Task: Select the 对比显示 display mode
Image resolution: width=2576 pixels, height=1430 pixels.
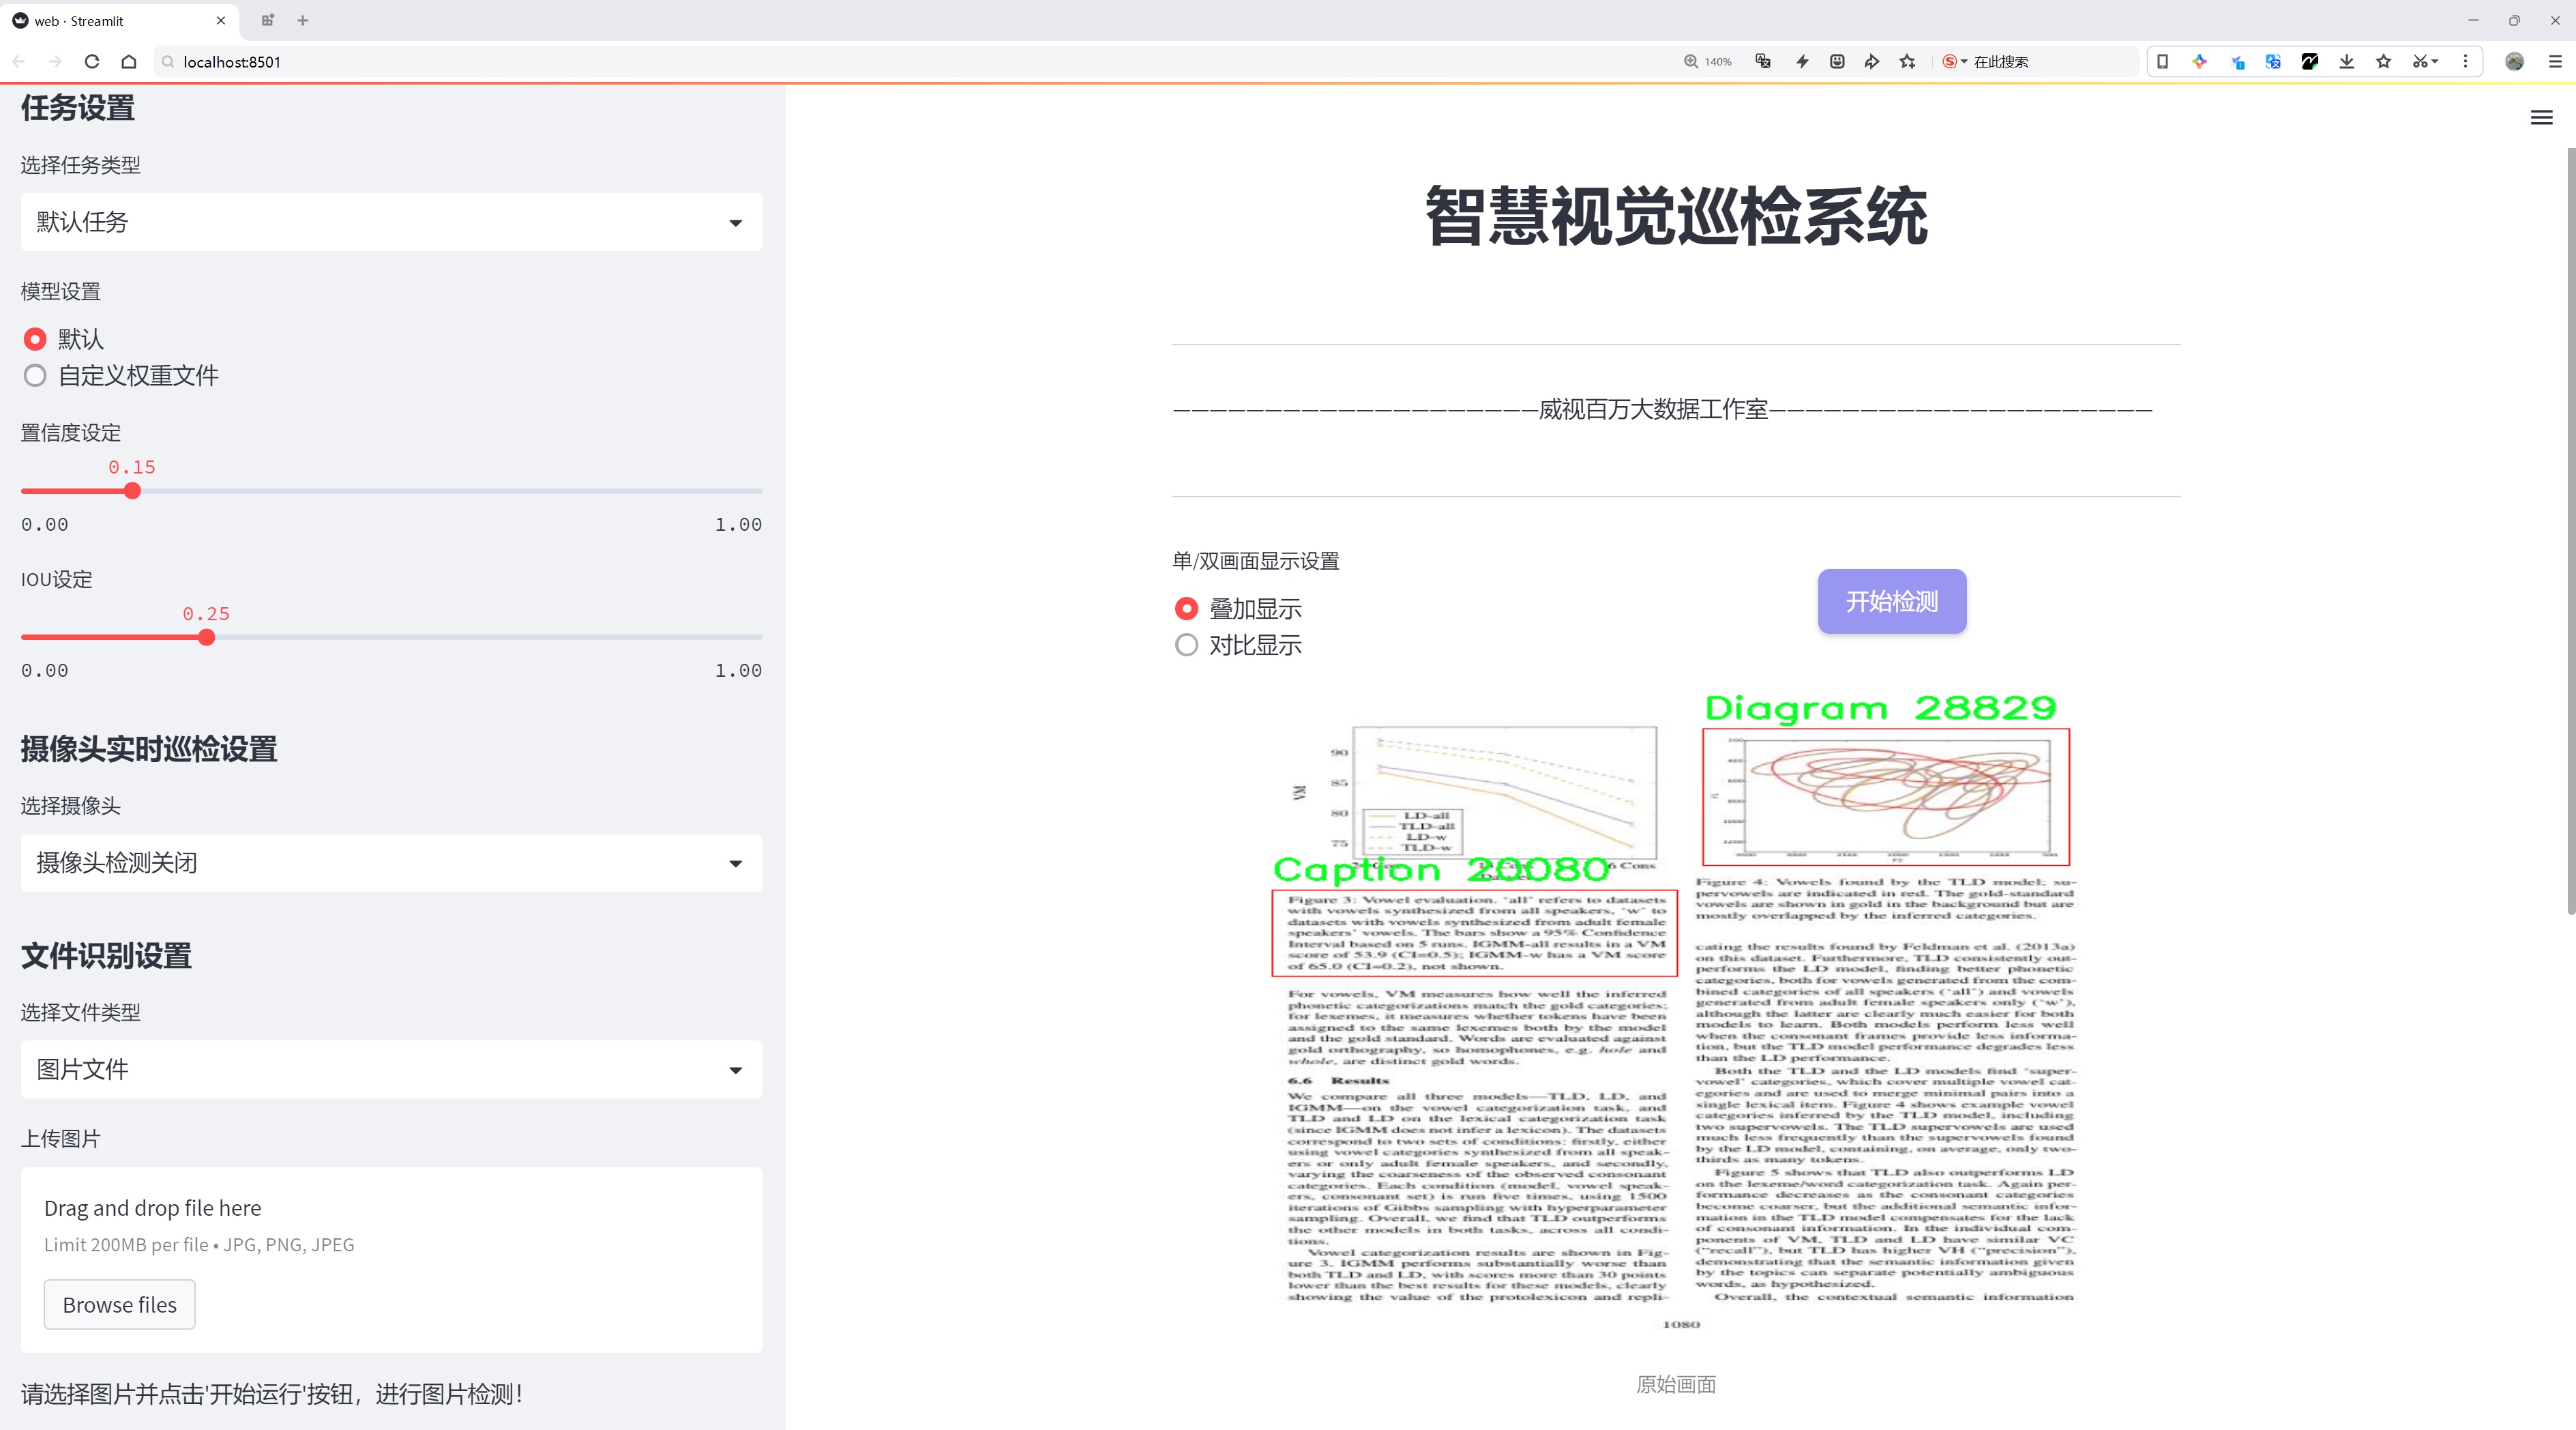Action: 1186,646
